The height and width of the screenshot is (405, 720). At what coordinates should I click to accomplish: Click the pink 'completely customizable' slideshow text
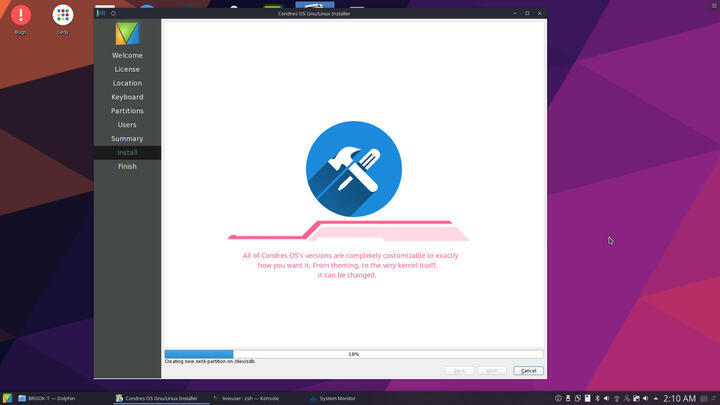click(350, 265)
